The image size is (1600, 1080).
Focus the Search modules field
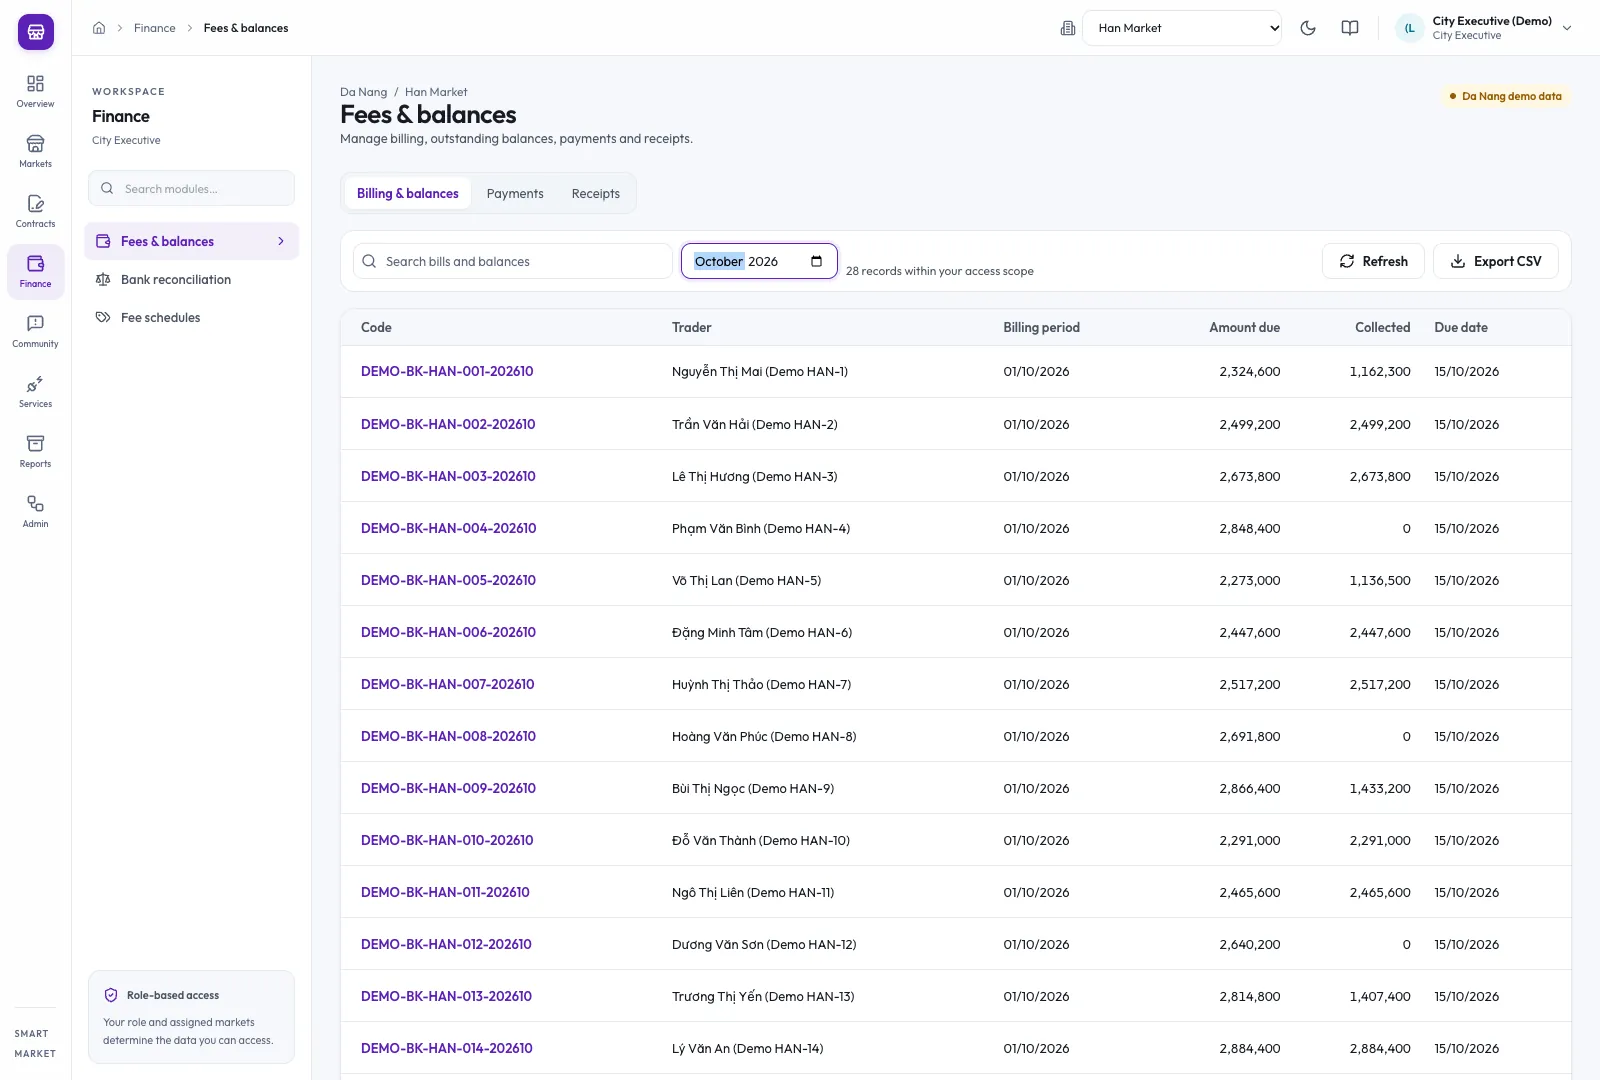pyautogui.click(x=191, y=188)
